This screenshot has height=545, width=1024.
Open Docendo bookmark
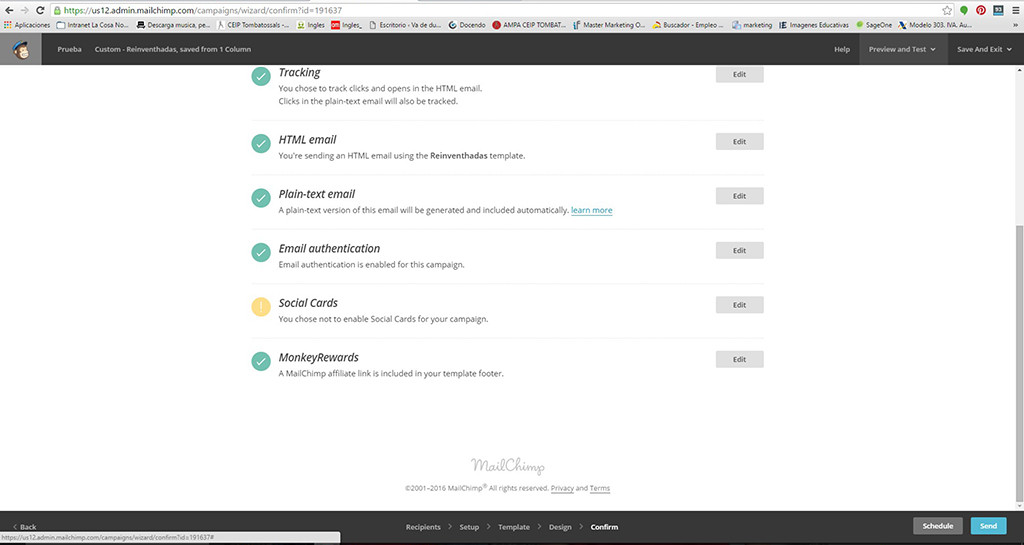coord(467,25)
